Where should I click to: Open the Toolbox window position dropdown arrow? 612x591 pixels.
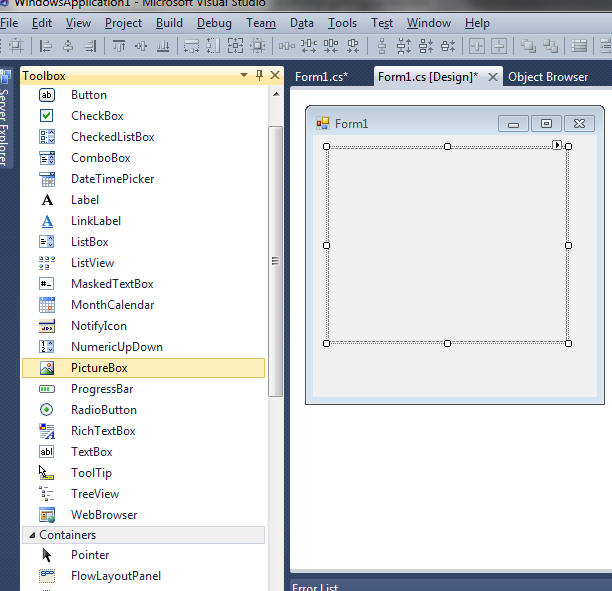pyautogui.click(x=243, y=76)
